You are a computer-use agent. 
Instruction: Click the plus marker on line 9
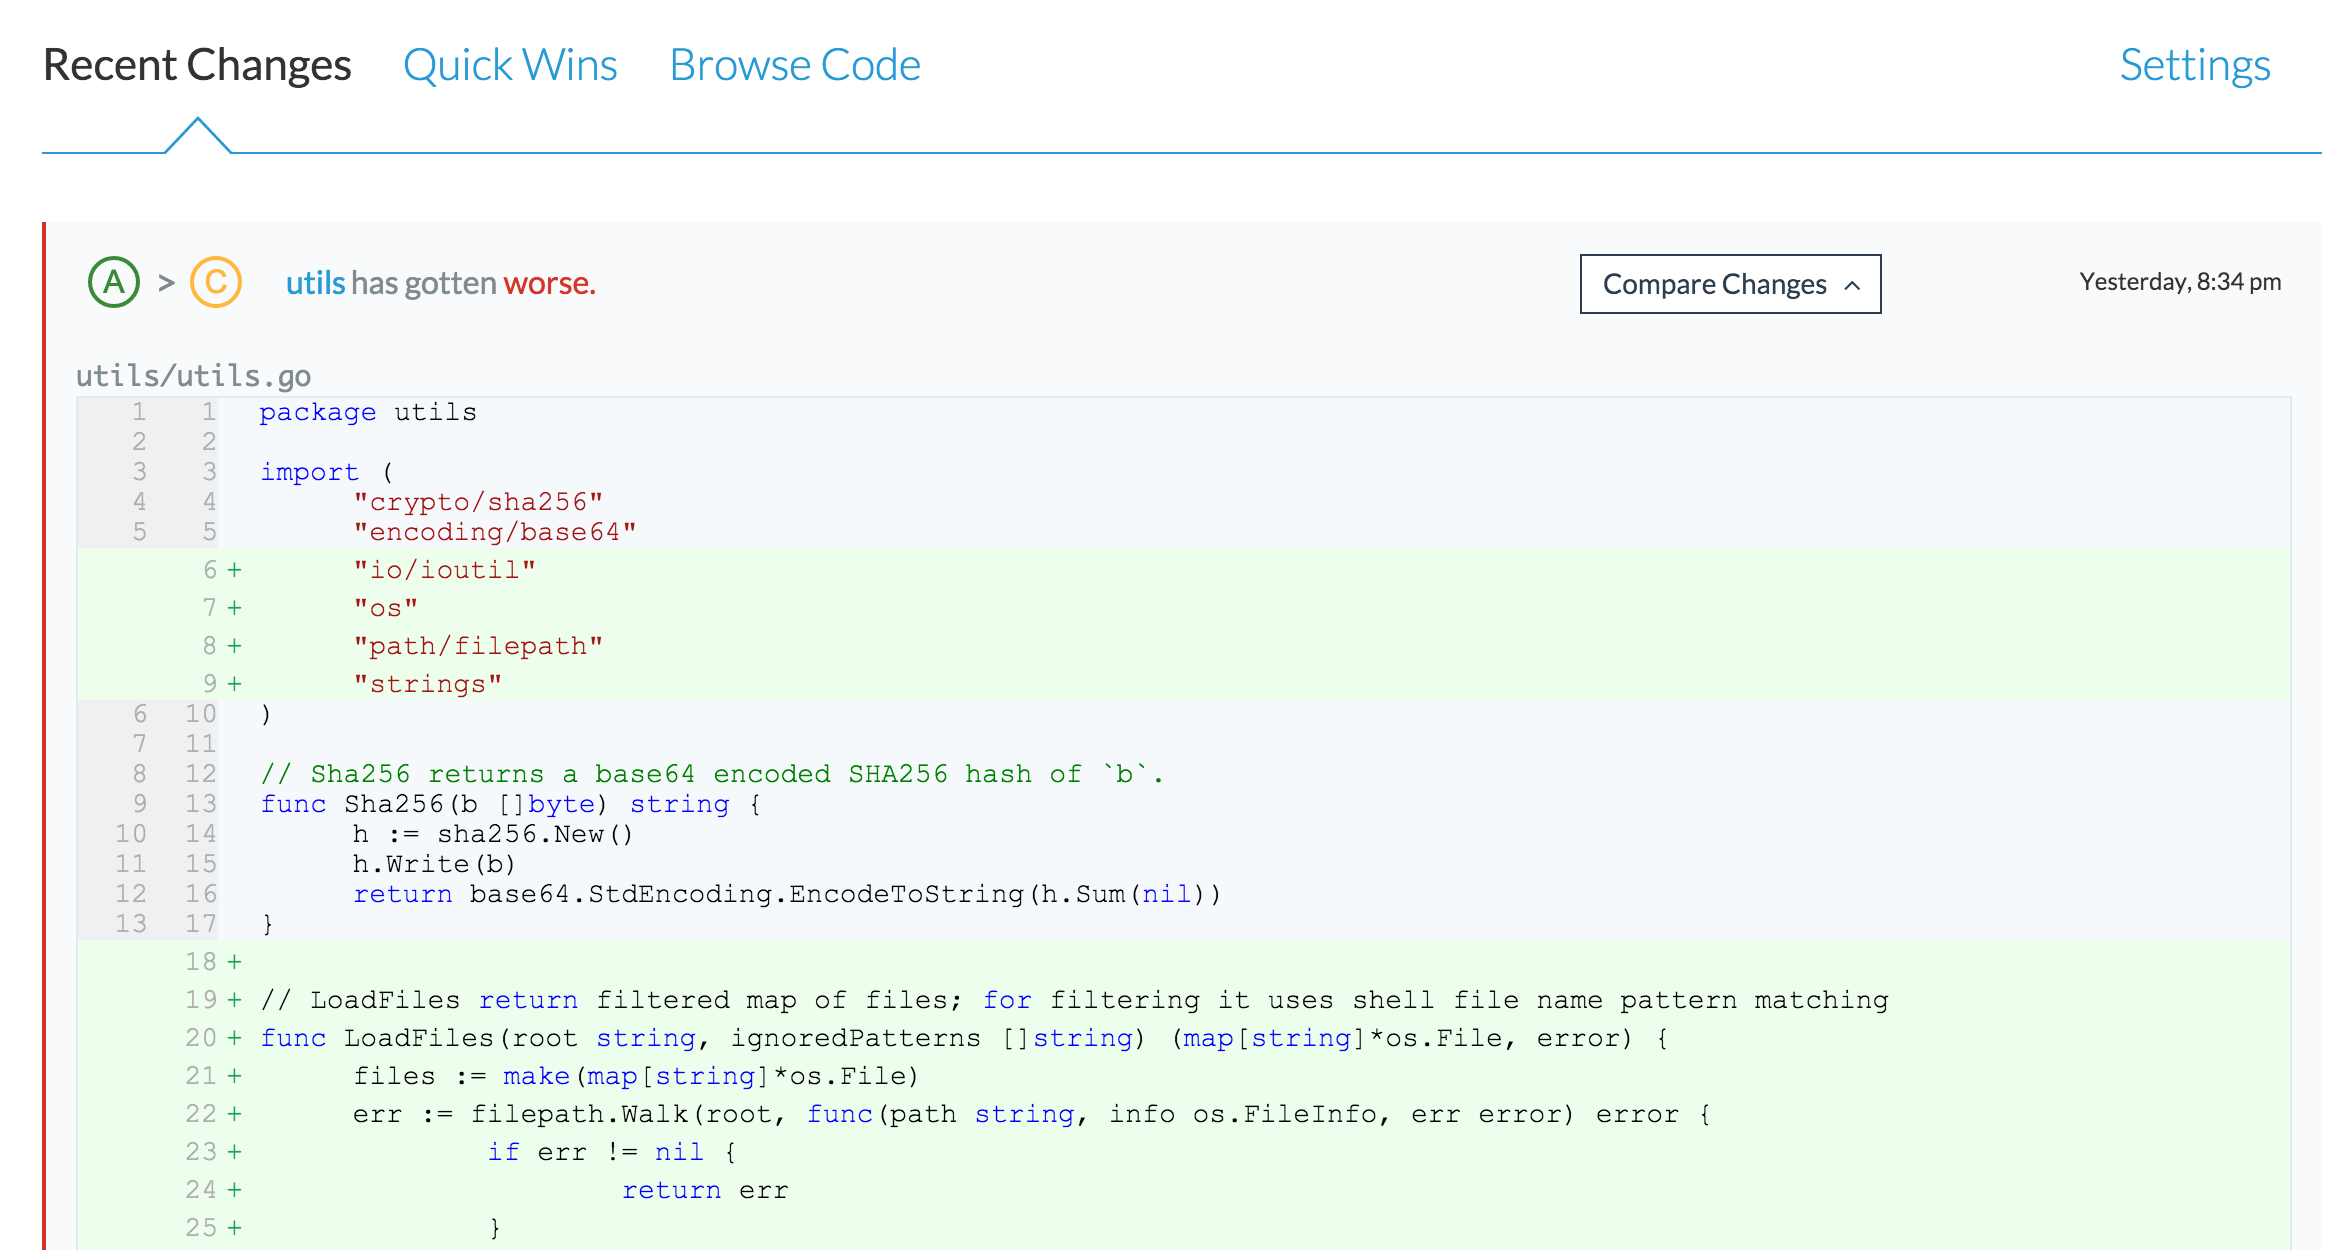click(x=234, y=684)
